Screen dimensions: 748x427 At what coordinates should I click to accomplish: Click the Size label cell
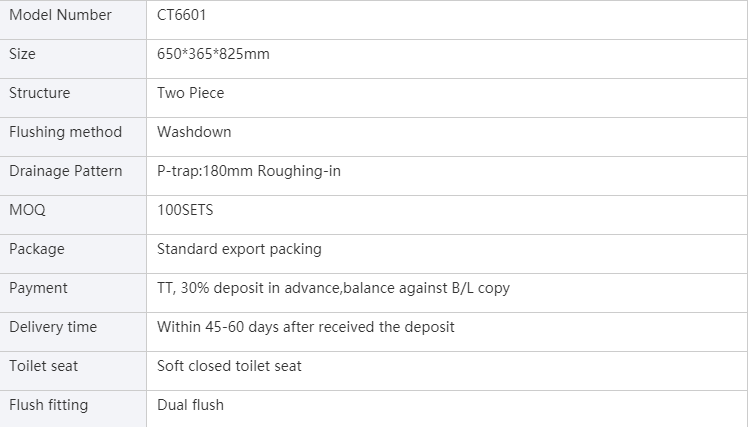point(73,59)
